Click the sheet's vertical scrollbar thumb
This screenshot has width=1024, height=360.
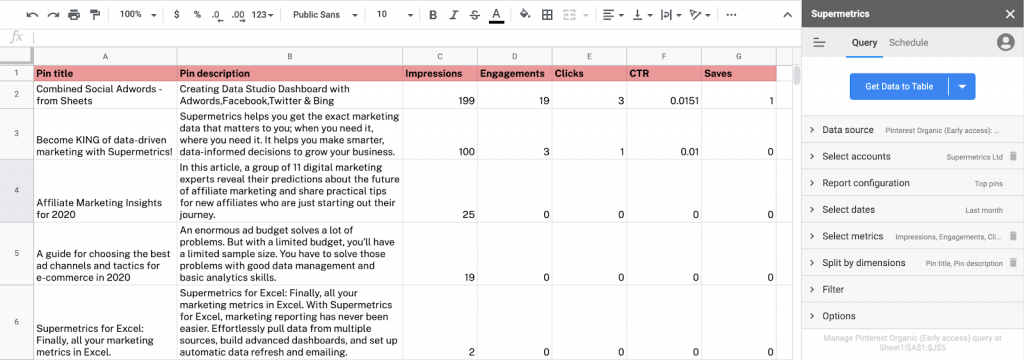coord(797,76)
